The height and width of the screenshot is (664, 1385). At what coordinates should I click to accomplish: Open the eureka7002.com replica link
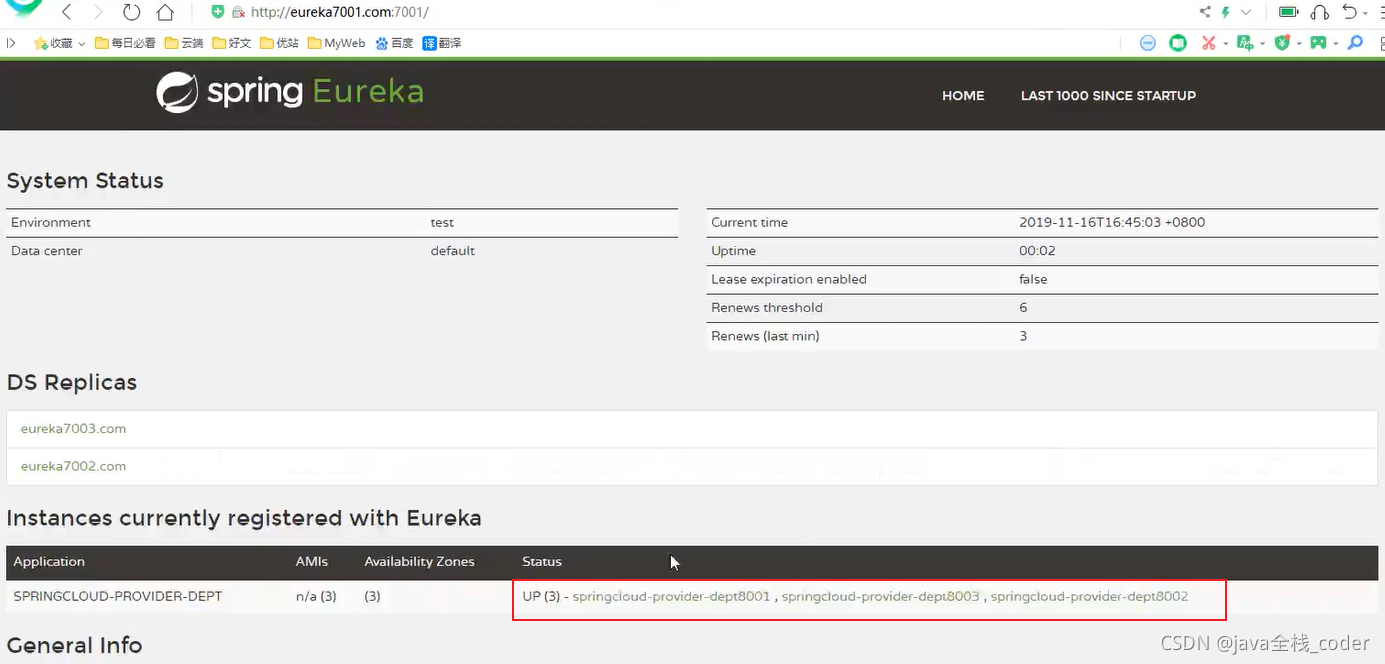73,467
